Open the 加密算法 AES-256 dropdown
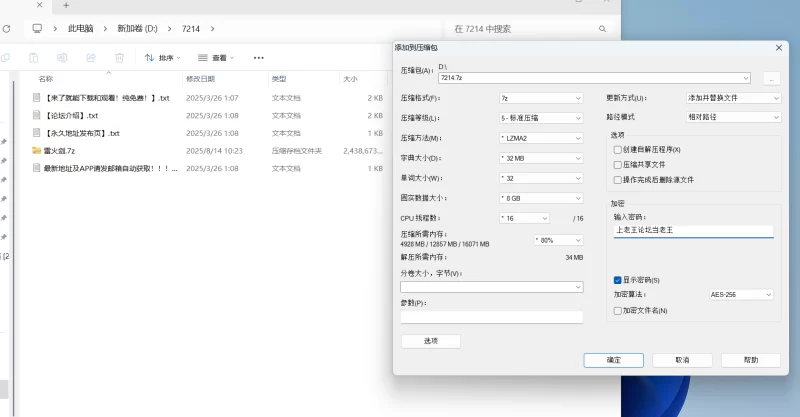The width and height of the screenshot is (800, 417). (x=740, y=295)
